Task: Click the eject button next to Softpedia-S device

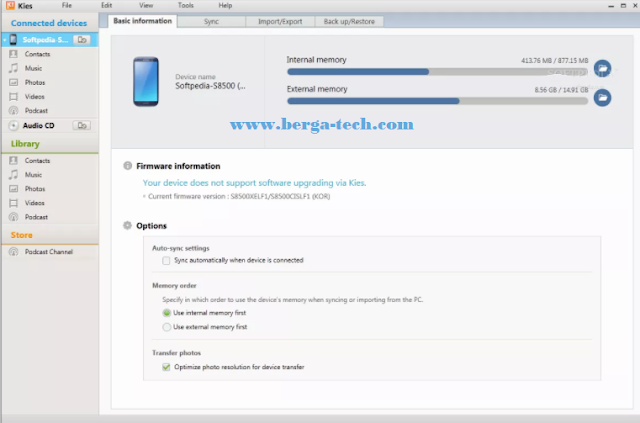Action: 82,40
